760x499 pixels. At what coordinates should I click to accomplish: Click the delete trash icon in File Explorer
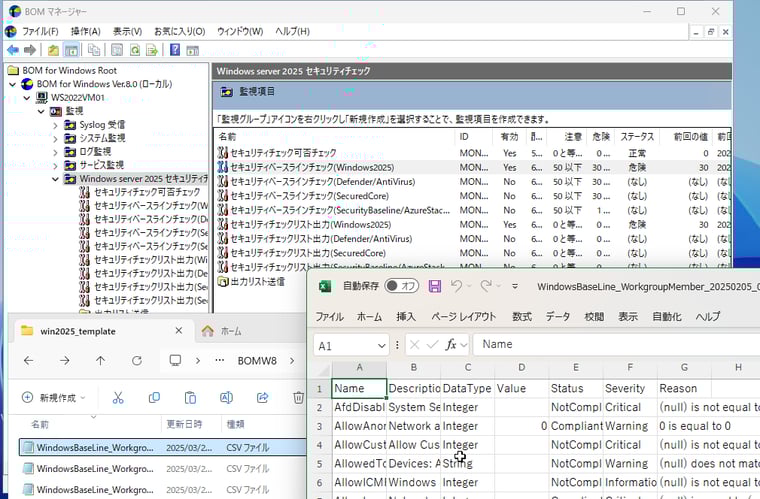[x=298, y=397]
